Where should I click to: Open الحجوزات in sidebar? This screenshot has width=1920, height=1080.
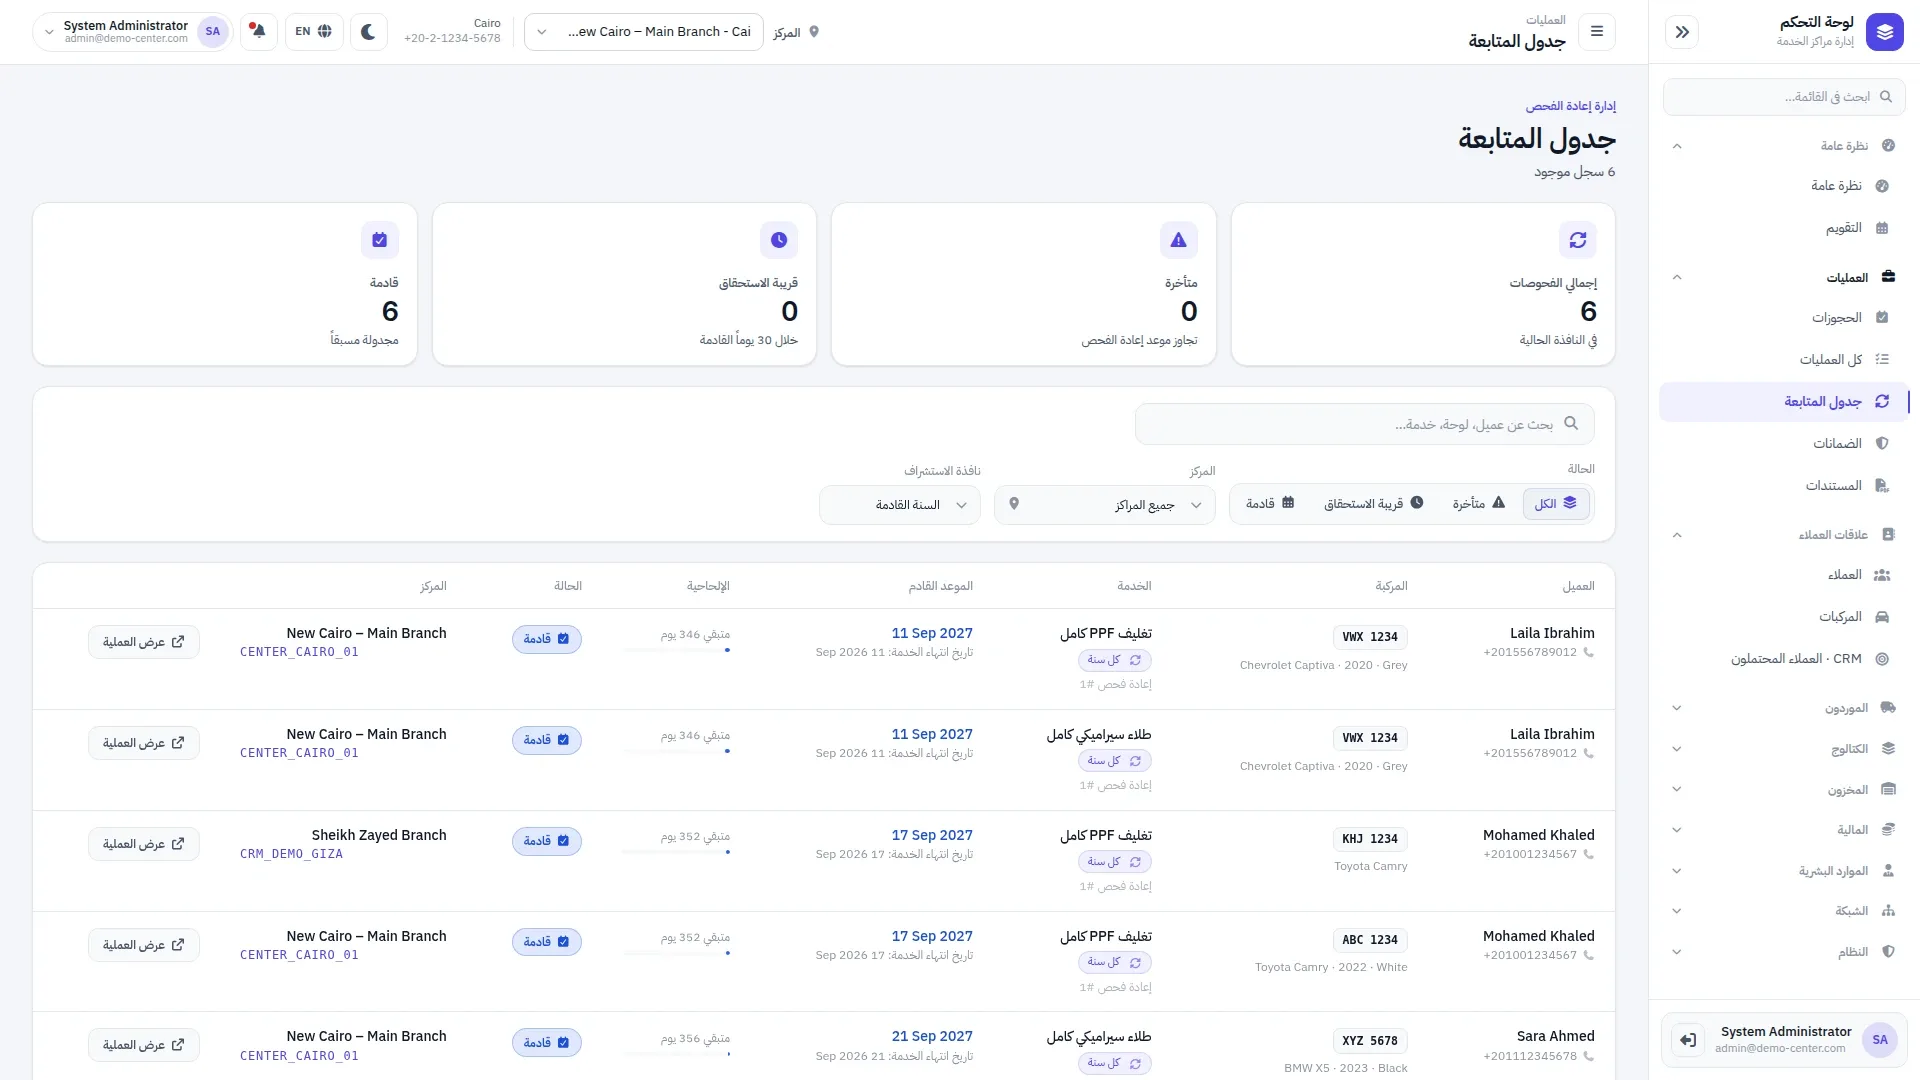tap(1784, 318)
